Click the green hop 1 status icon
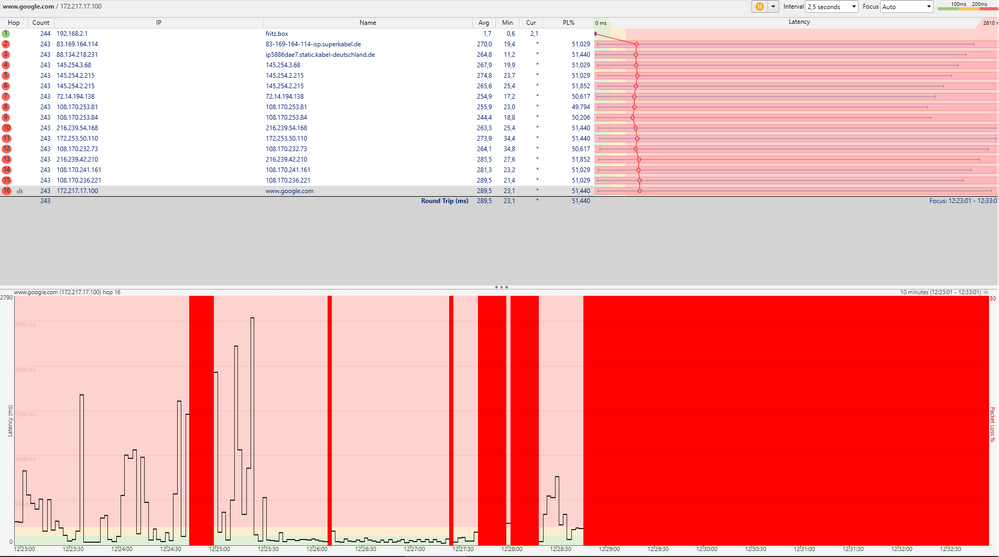This screenshot has height=557, width=999. pos(6,33)
